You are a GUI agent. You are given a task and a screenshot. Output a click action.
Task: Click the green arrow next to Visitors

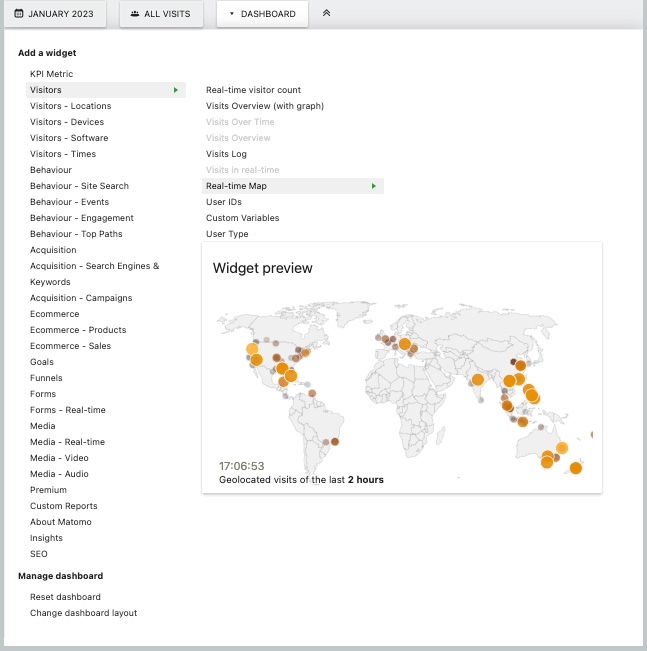coord(176,90)
